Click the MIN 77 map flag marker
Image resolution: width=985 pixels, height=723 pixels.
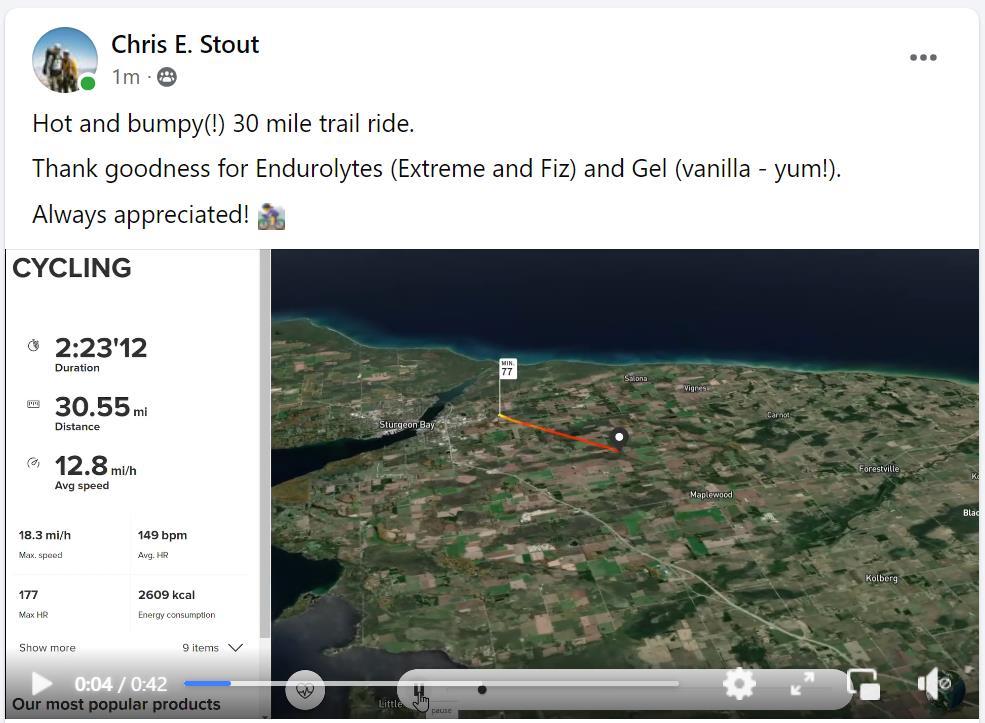(508, 368)
